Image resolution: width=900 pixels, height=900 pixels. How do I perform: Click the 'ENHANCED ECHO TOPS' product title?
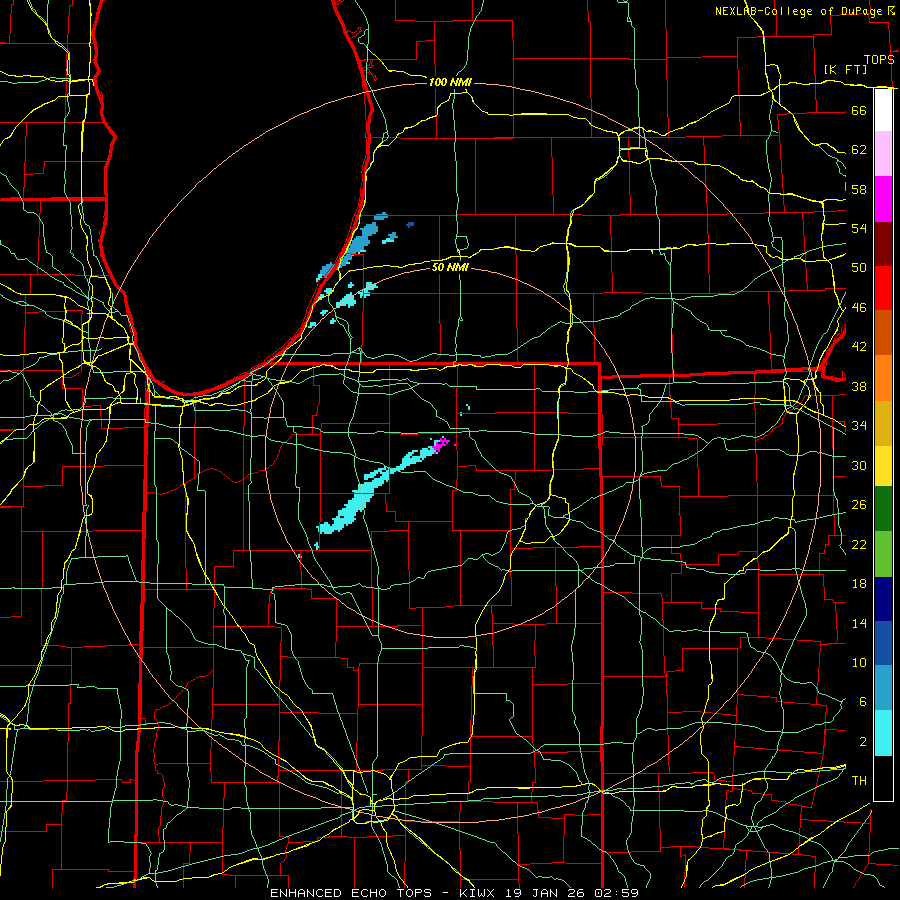click(x=351, y=893)
